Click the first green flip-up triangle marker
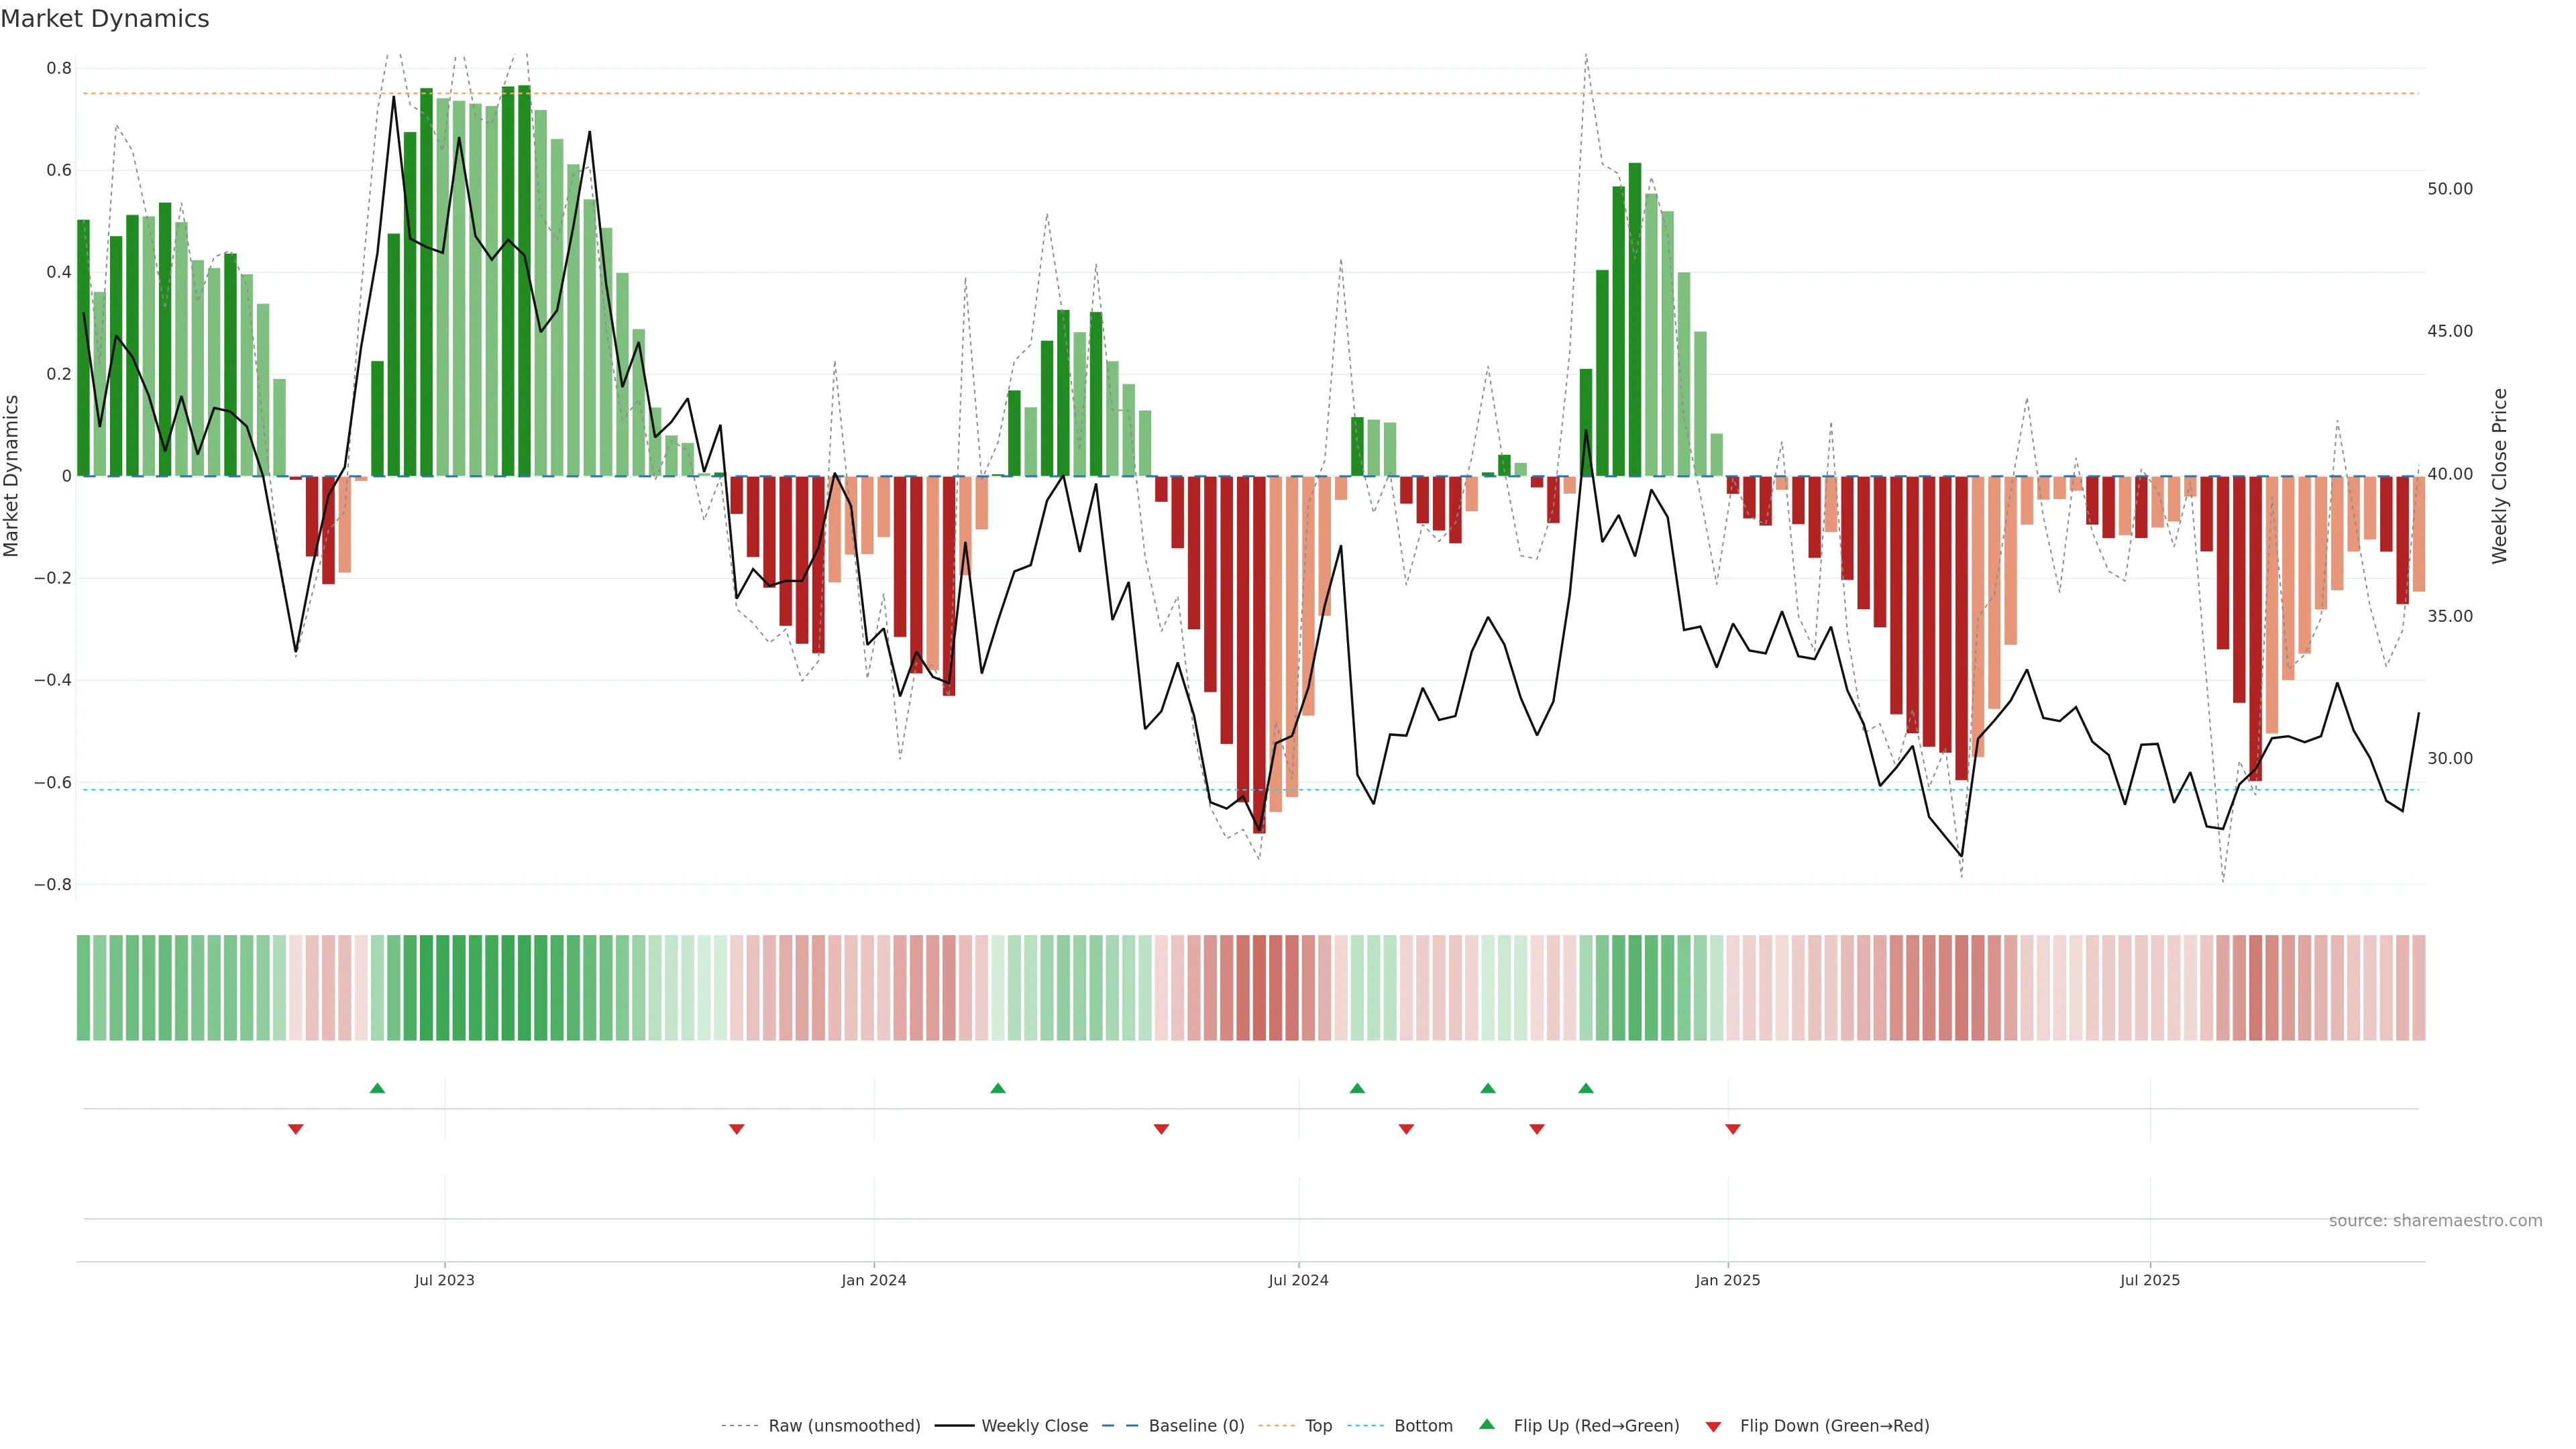Screen dimensions: 2576x1449 377,1088
